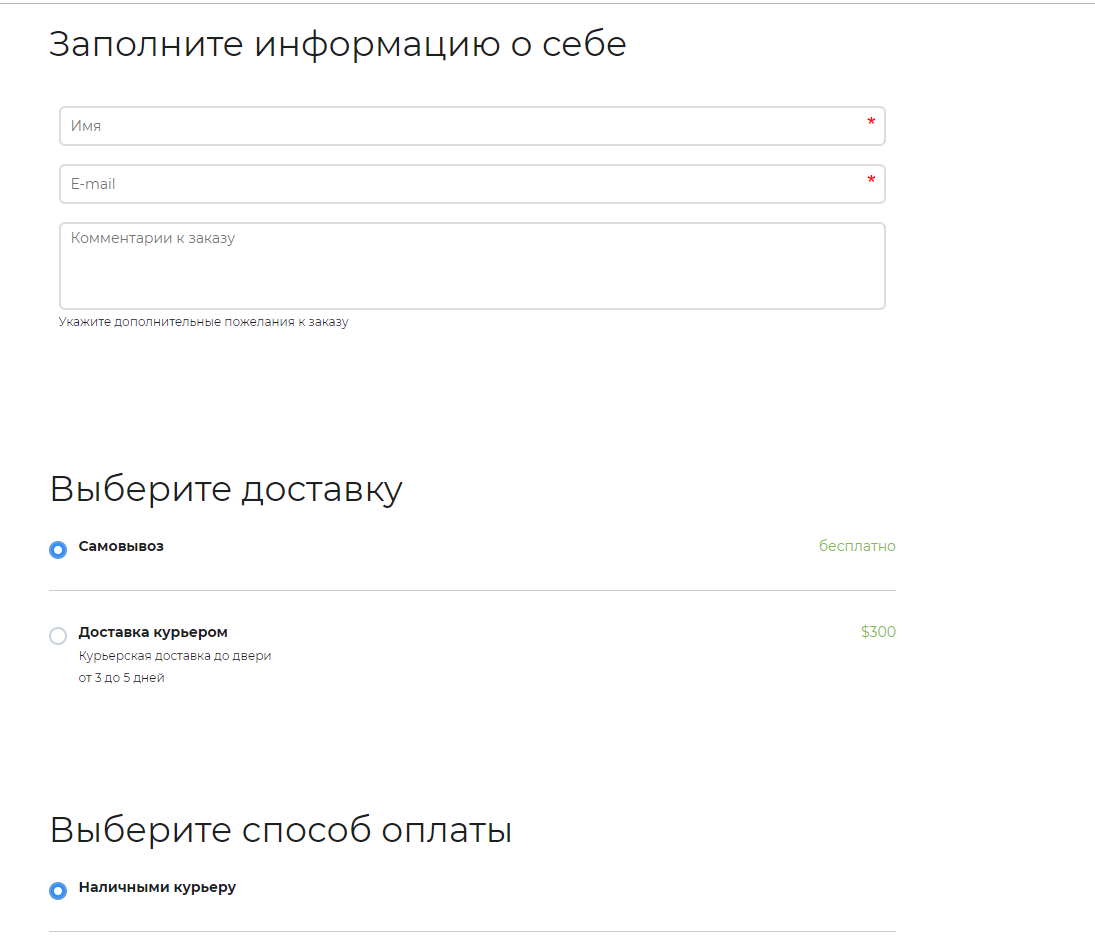Select the Доставка курьером radio button

click(x=58, y=636)
